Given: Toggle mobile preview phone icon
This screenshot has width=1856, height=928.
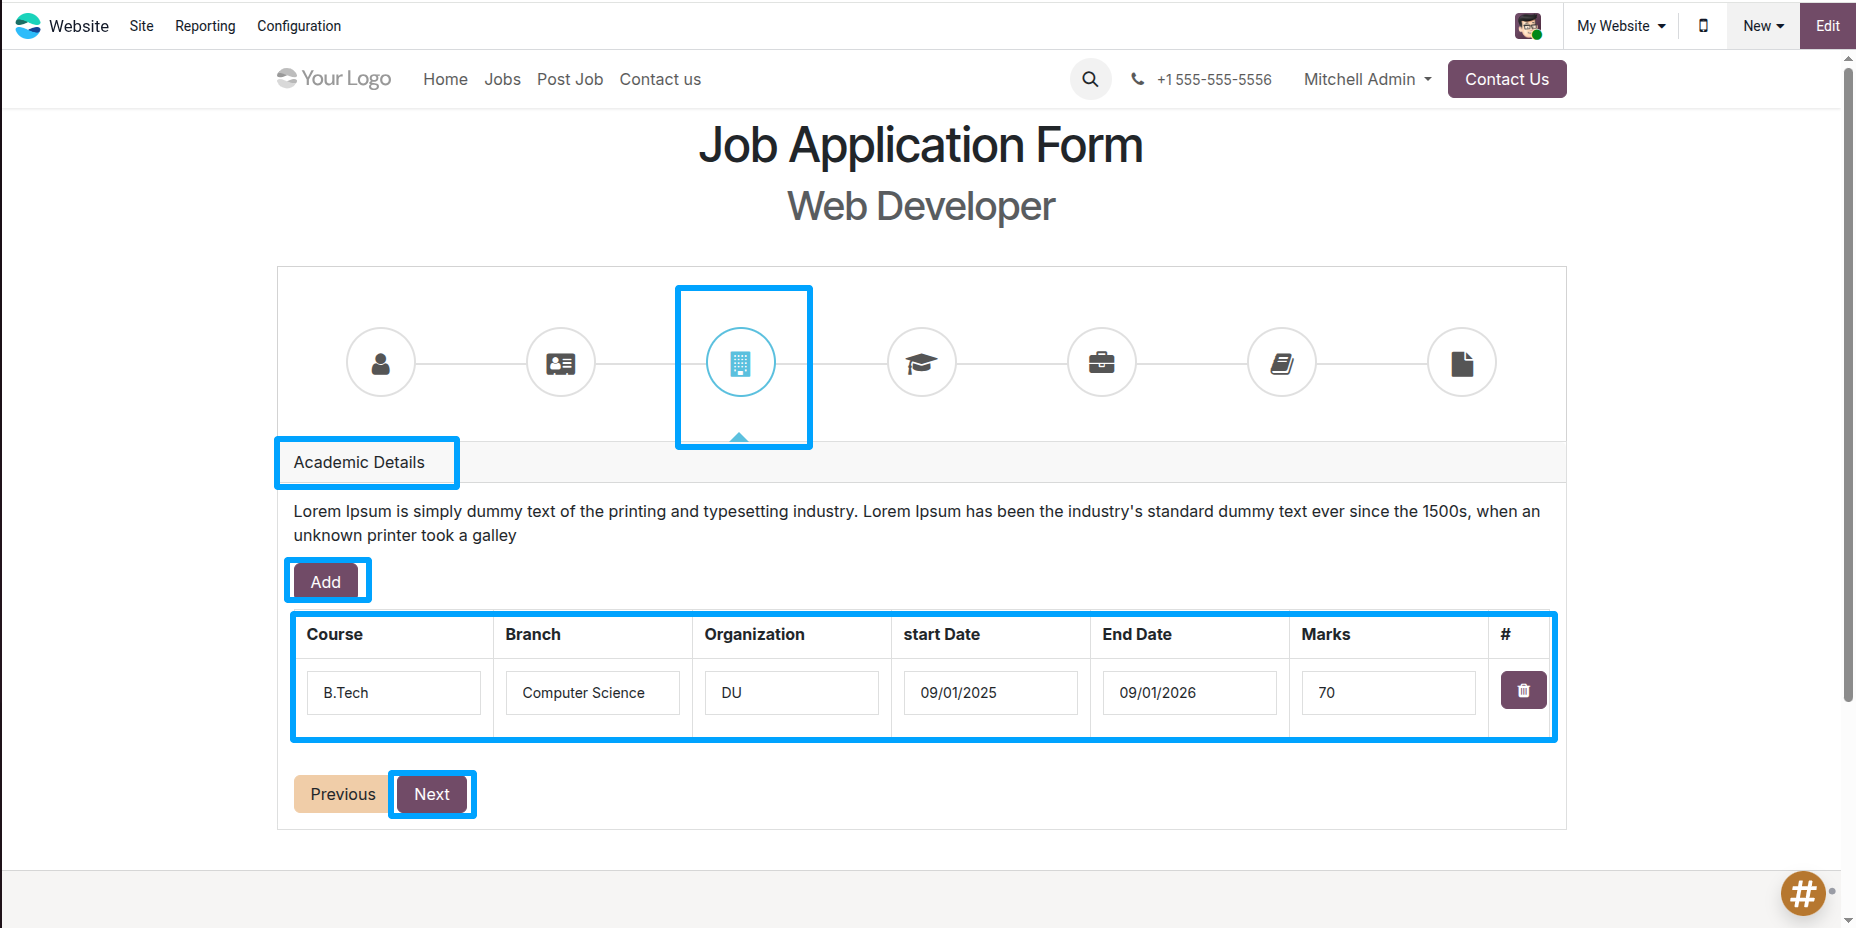Looking at the screenshot, I should [x=1703, y=26].
